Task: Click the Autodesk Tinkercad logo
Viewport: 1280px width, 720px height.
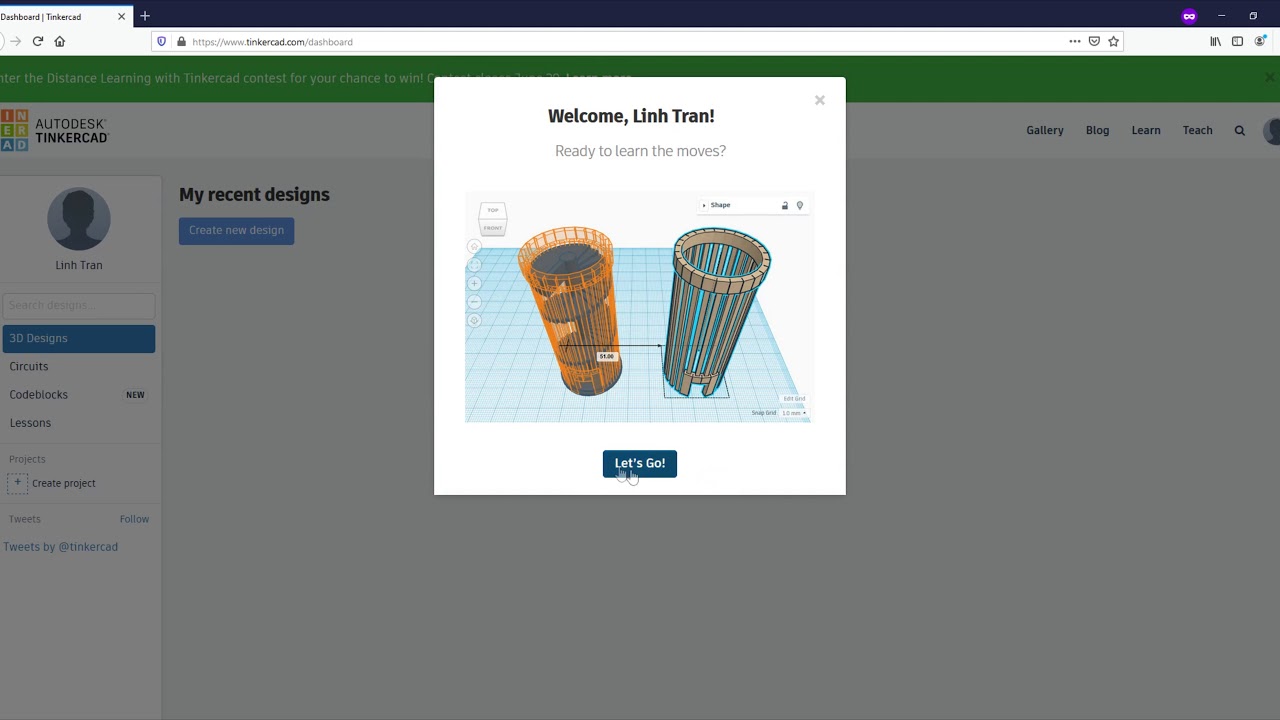Action: click(54, 131)
